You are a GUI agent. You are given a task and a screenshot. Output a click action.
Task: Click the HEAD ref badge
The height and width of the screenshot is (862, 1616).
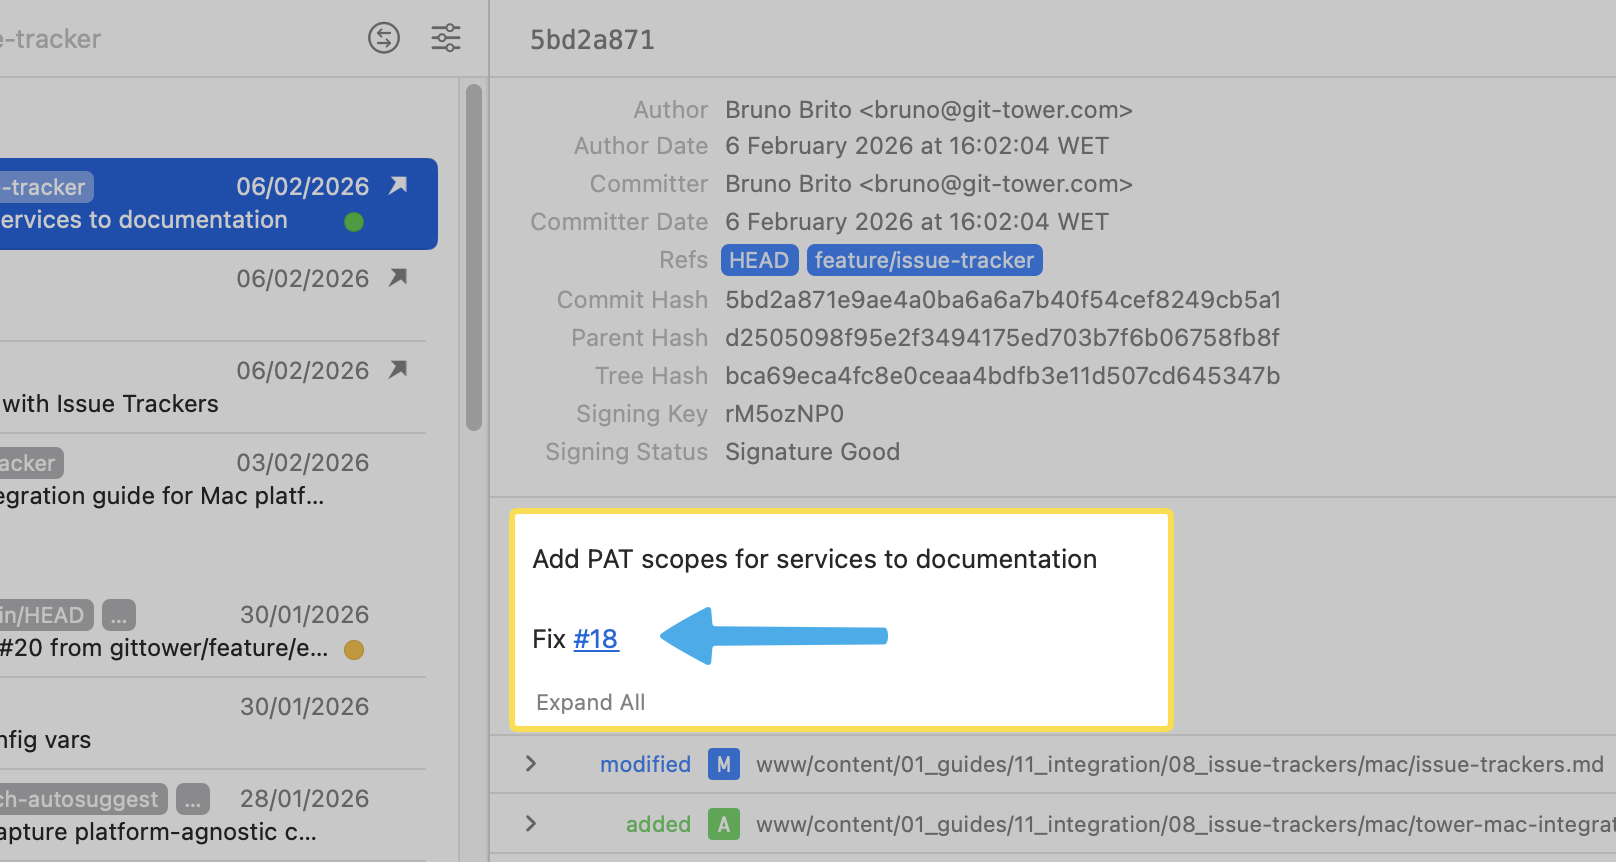click(x=759, y=260)
